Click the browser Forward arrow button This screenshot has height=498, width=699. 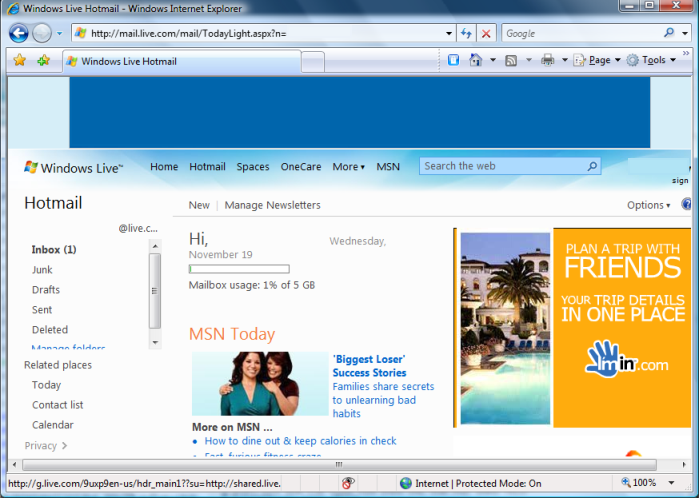[42, 33]
